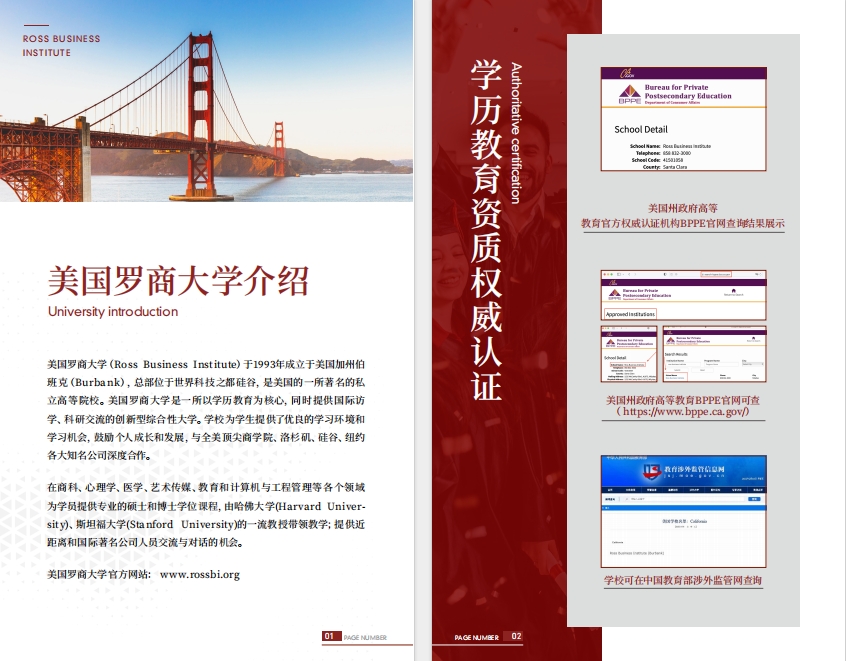Click the ROSS BUSINESS INSTITUTE logo text

tap(62, 46)
